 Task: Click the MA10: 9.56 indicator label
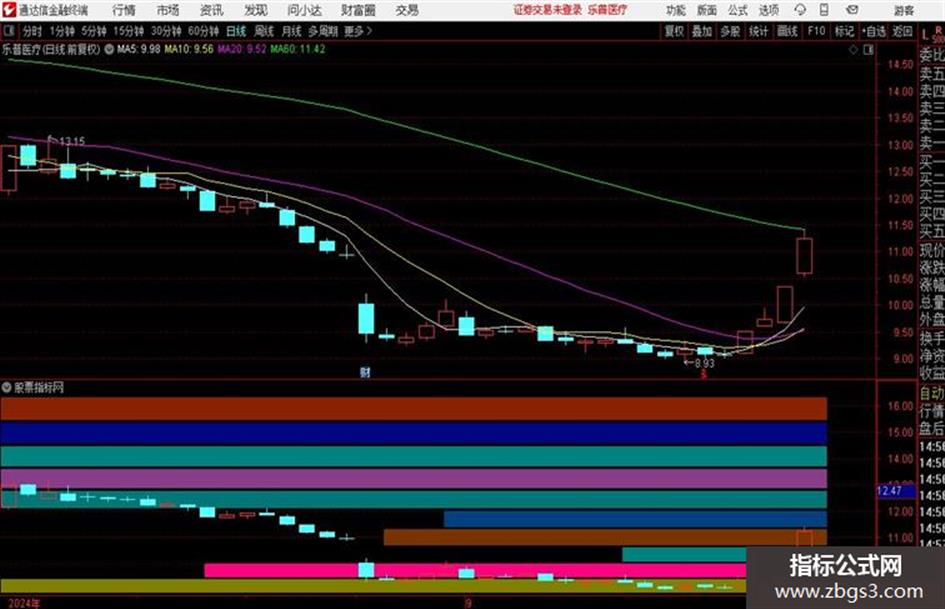point(189,49)
